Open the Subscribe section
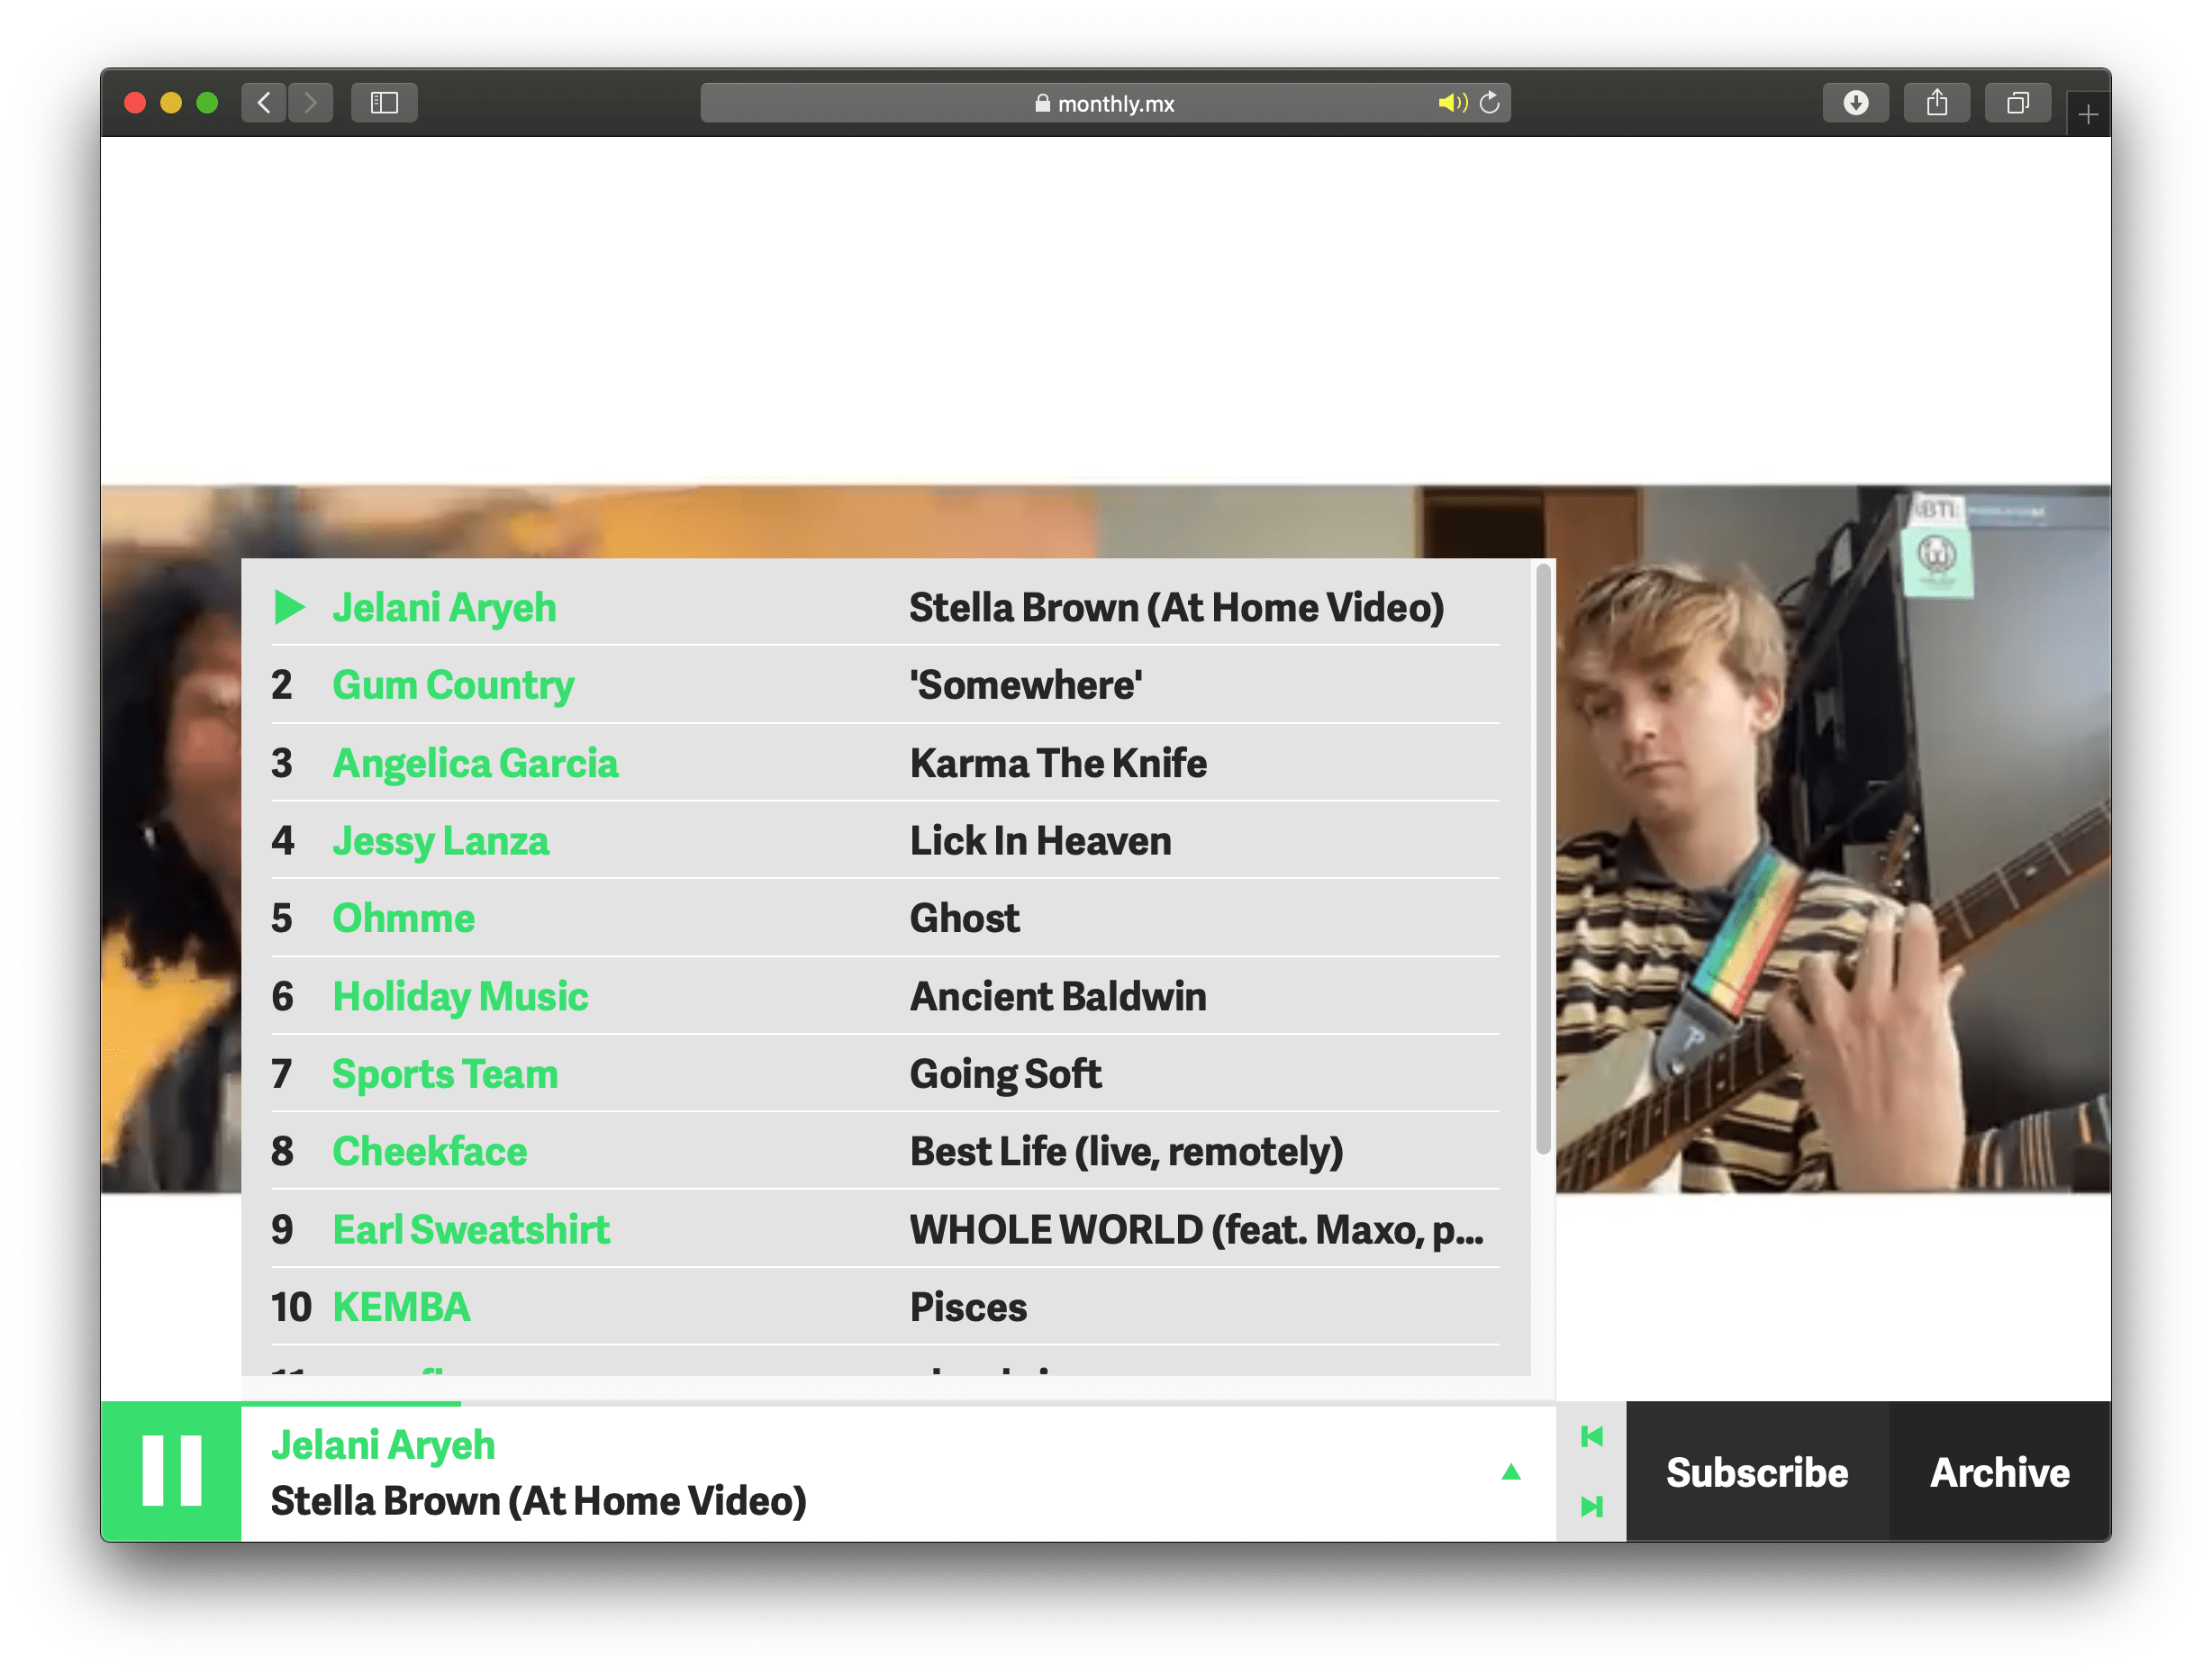This screenshot has width=2212, height=1675. point(1757,1472)
